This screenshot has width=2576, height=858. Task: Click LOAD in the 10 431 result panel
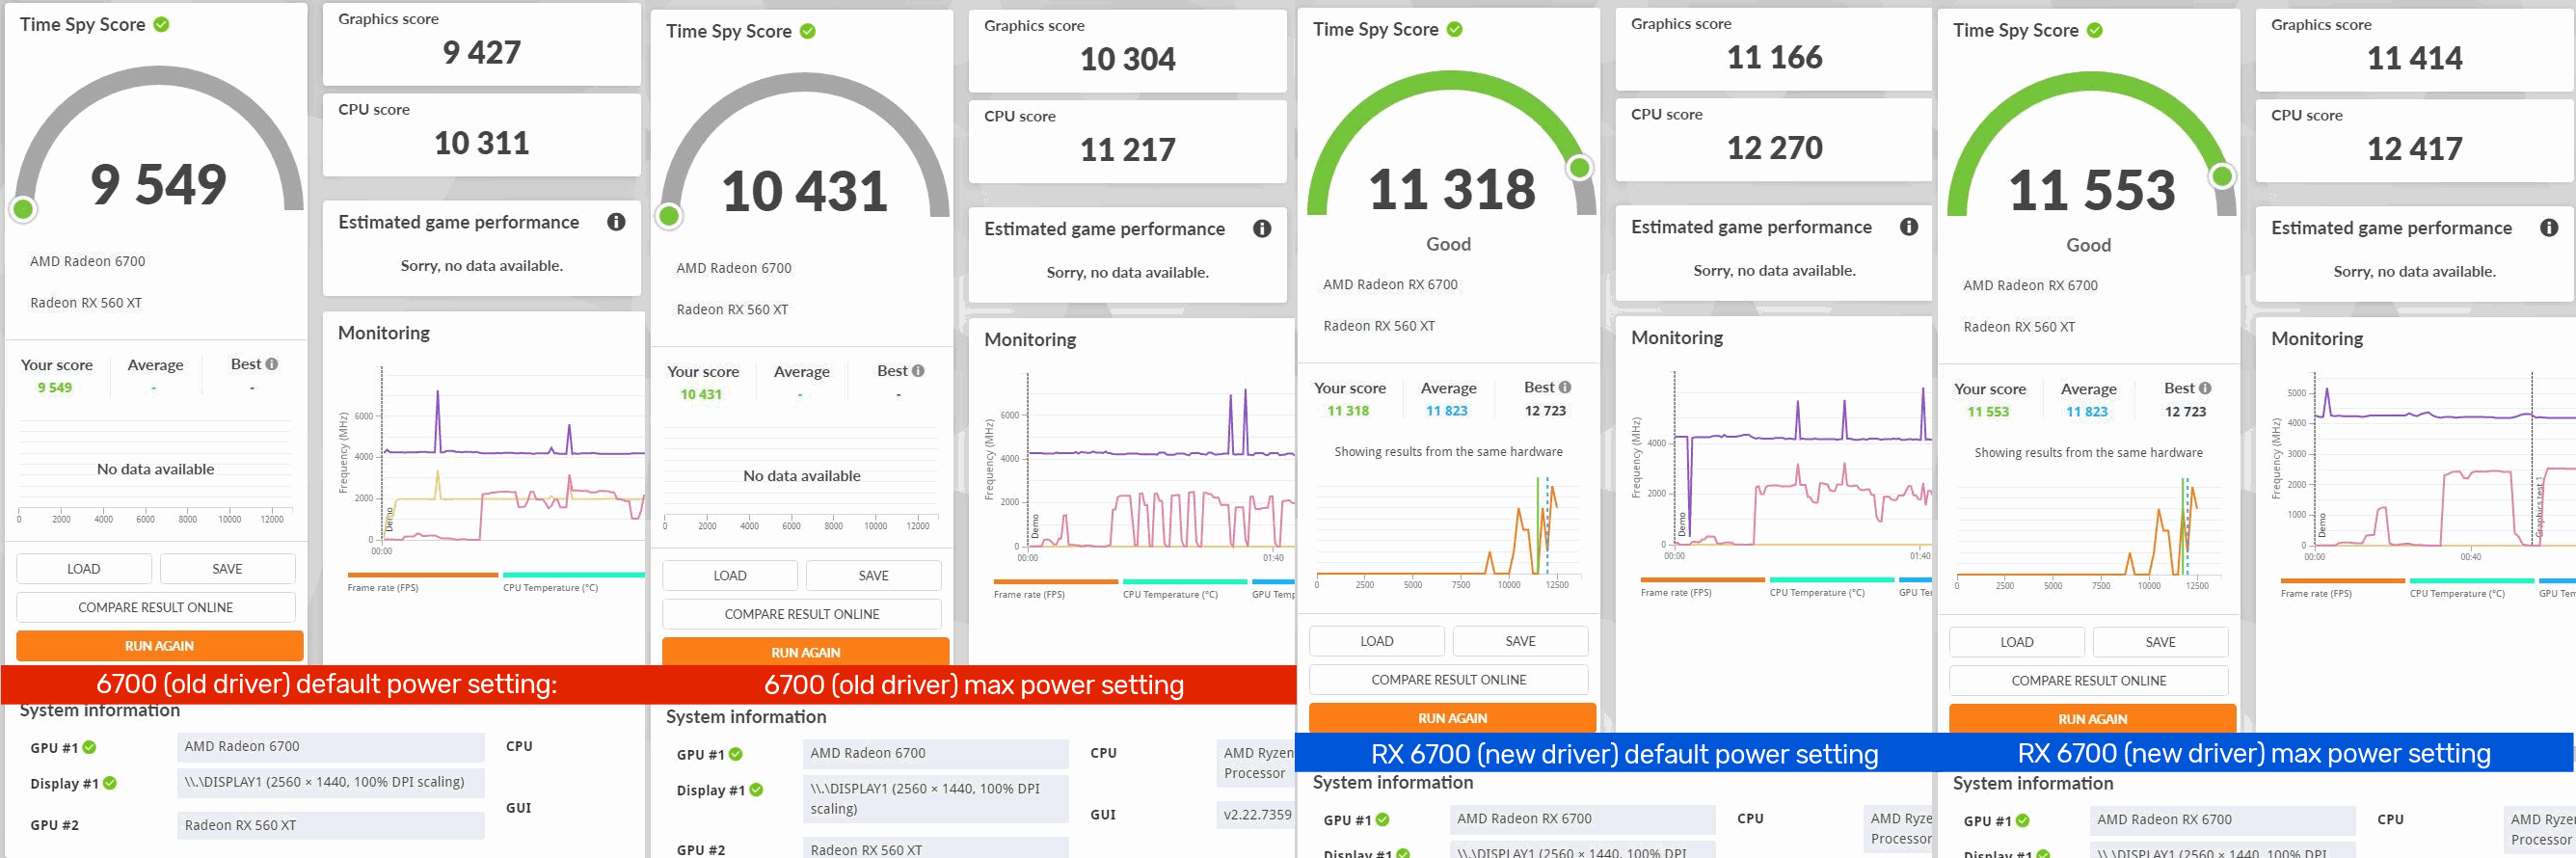pyautogui.click(x=730, y=576)
